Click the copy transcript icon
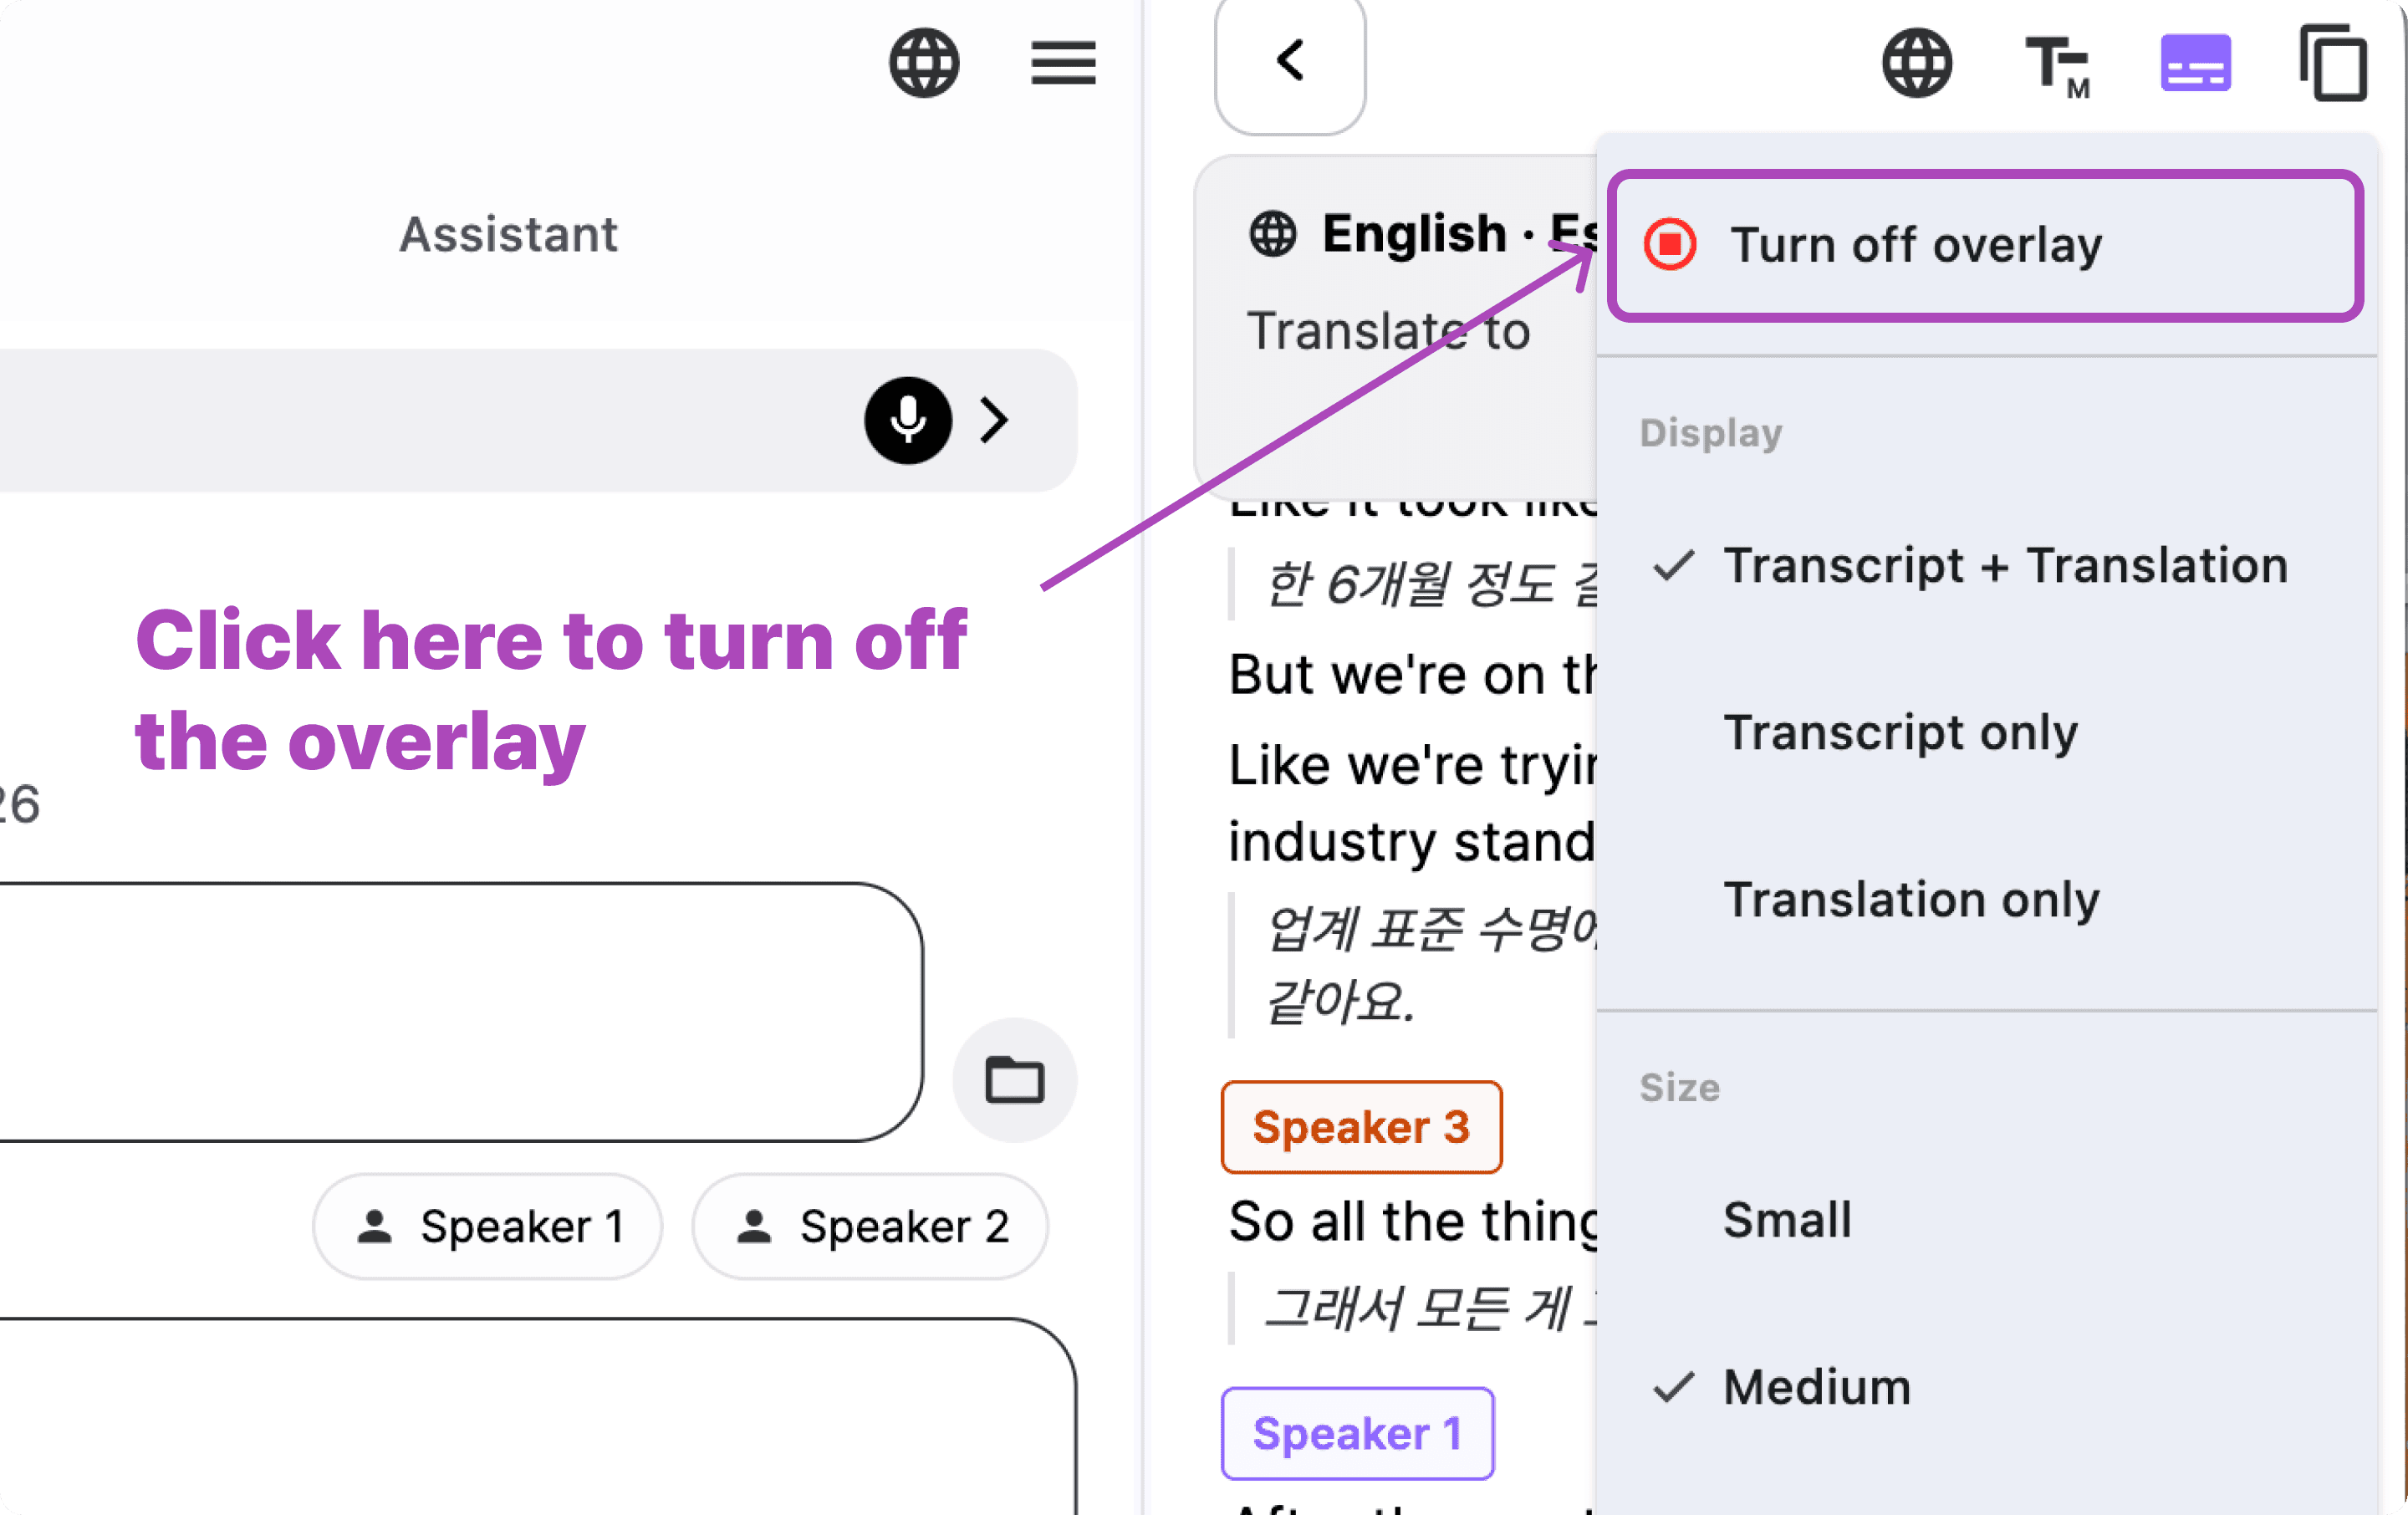 pos(2333,63)
